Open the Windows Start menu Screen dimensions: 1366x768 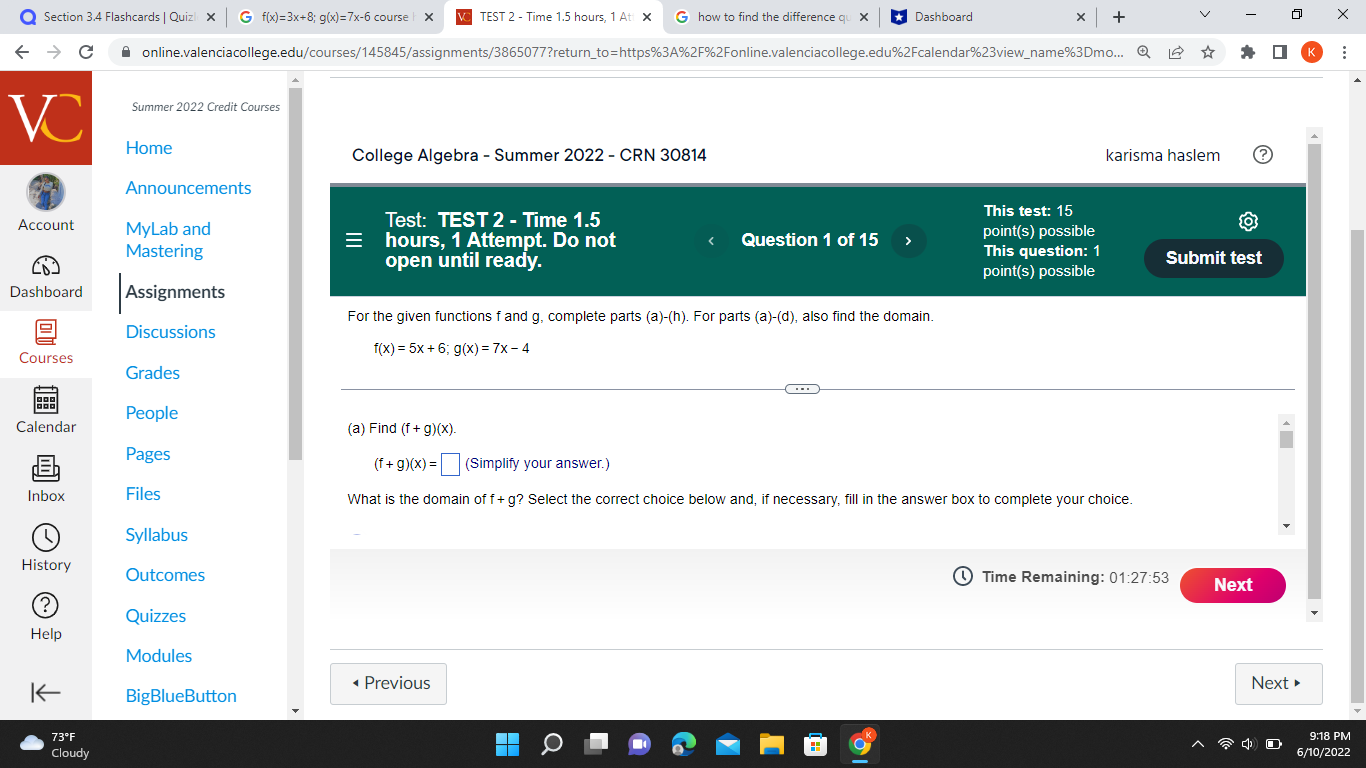[508, 744]
